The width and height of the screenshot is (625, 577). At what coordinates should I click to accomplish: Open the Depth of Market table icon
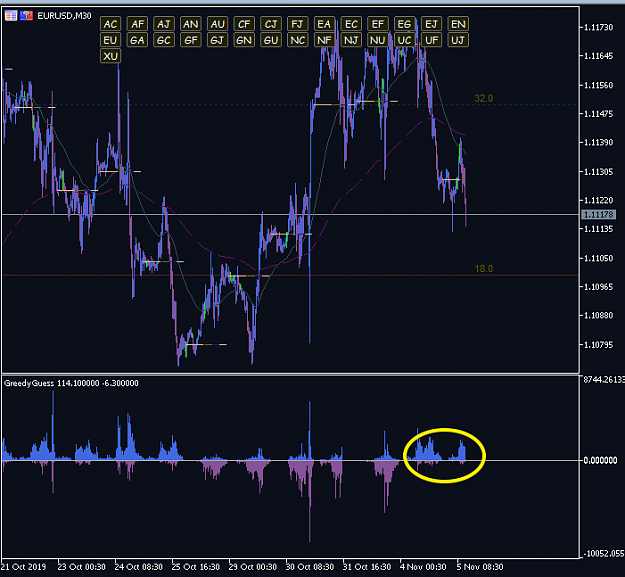pyautogui.click(x=11, y=16)
